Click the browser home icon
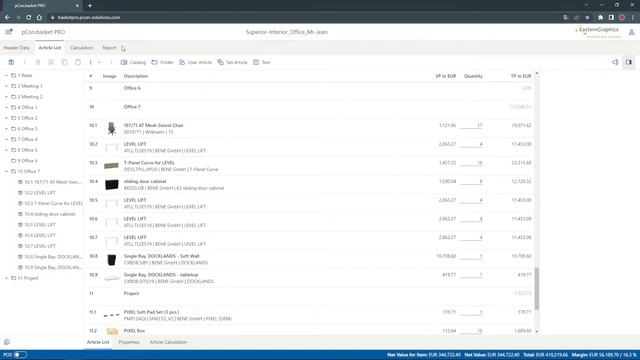The height and width of the screenshot is (360, 640). 39,18
